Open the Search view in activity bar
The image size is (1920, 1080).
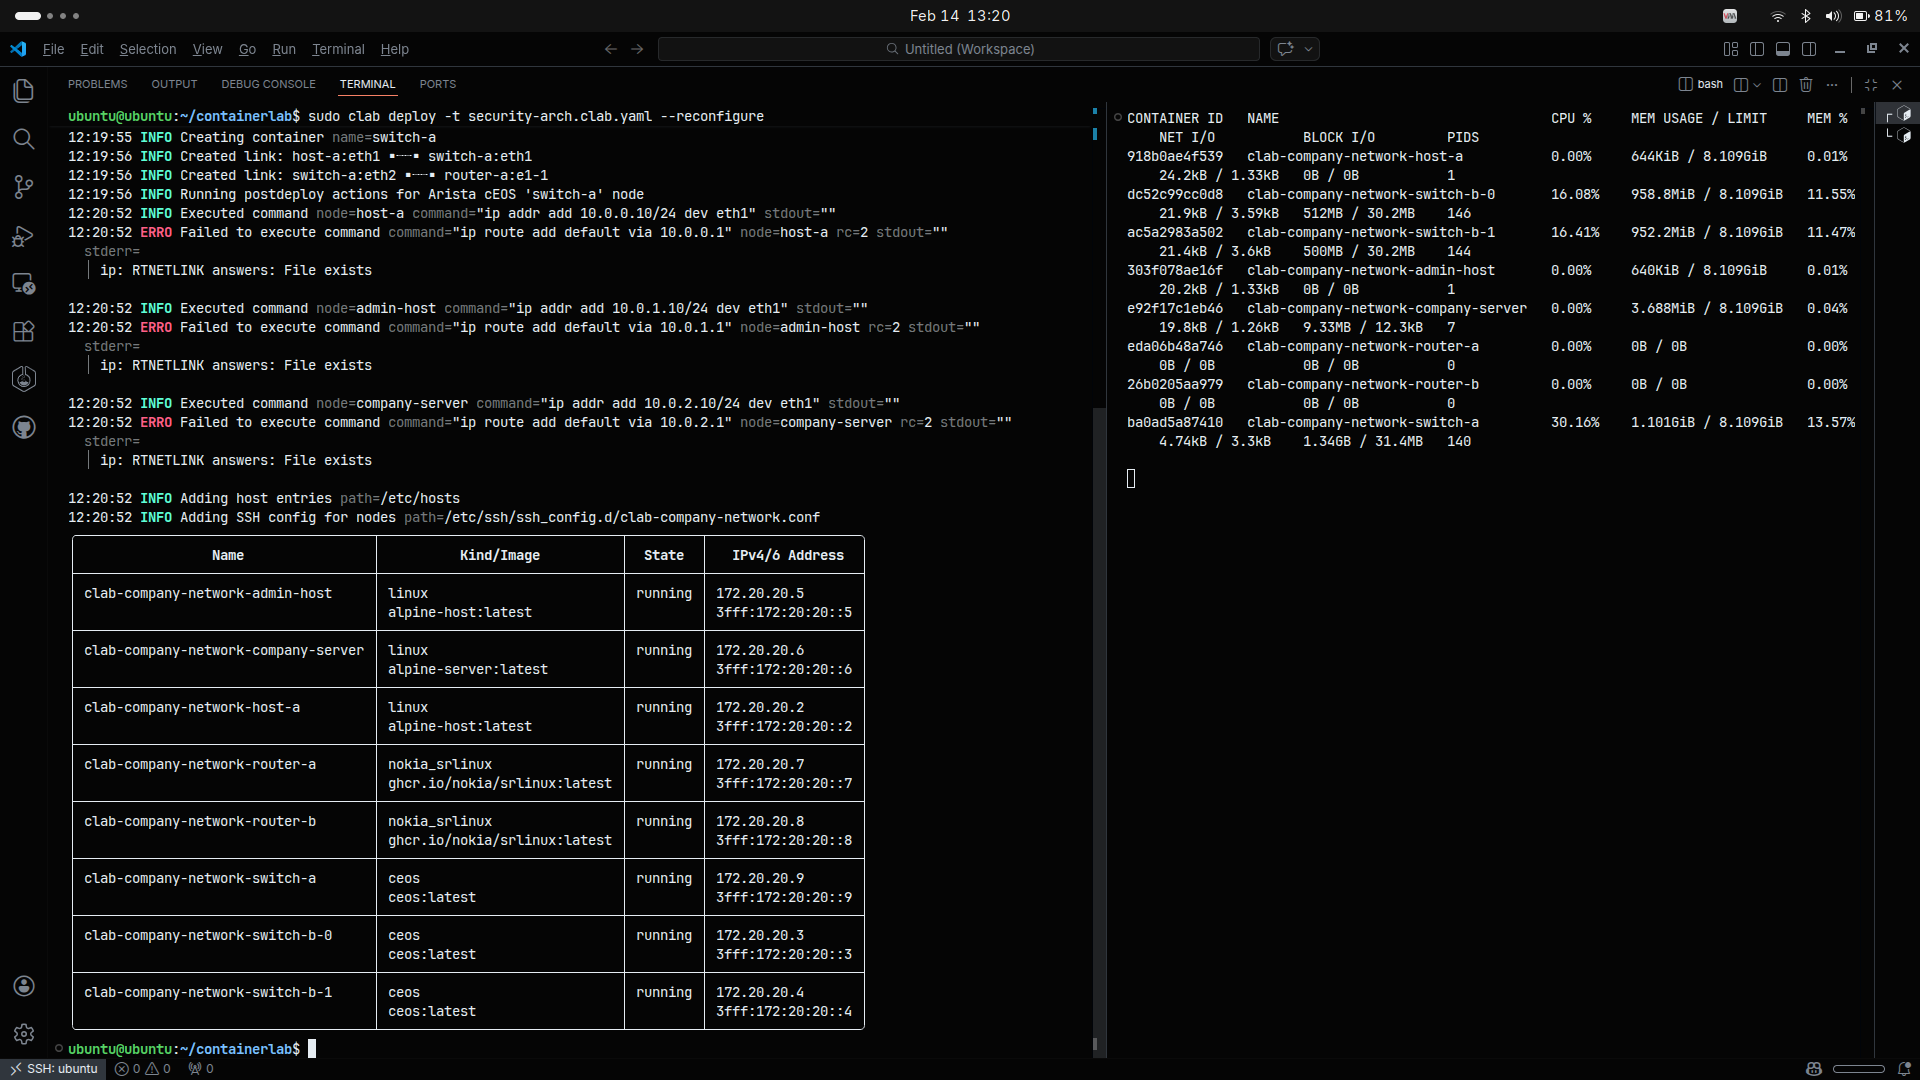pyautogui.click(x=24, y=139)
